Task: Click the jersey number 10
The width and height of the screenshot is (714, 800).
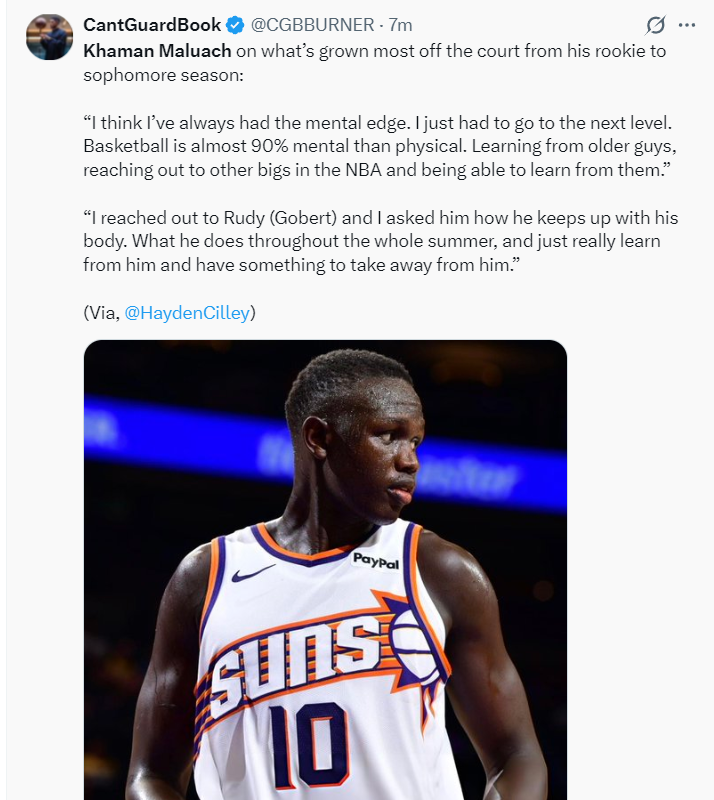Action: 310,742
